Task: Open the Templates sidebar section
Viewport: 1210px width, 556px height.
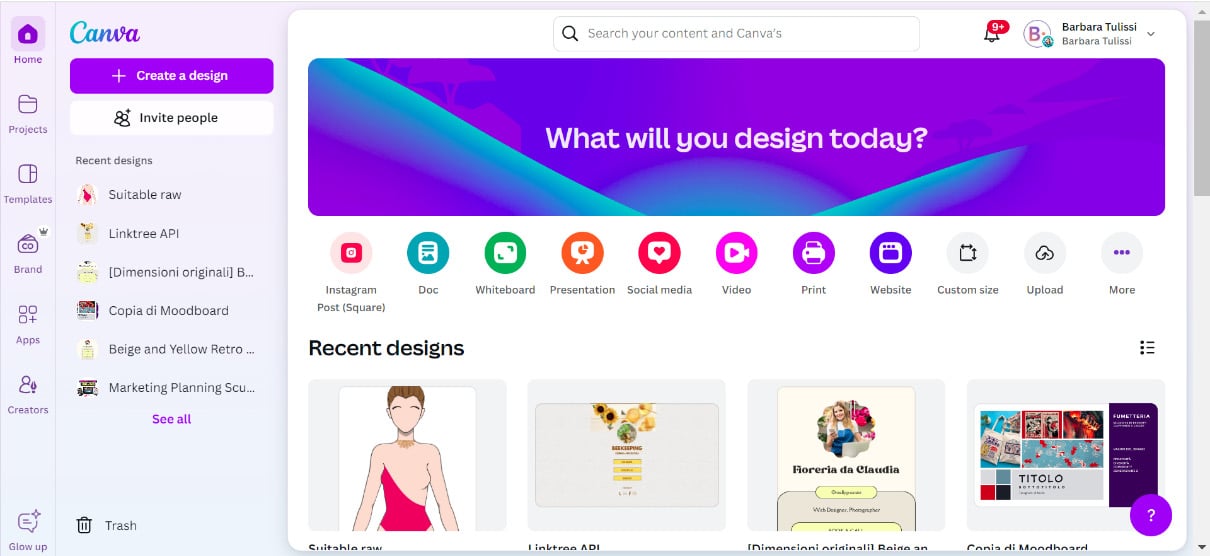Action: 28,184
